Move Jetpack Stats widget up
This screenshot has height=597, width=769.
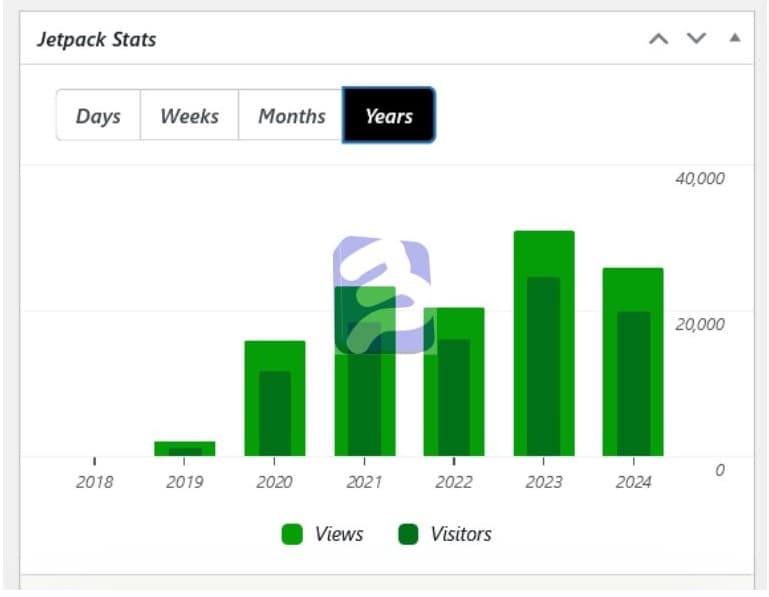click(659, 39)
